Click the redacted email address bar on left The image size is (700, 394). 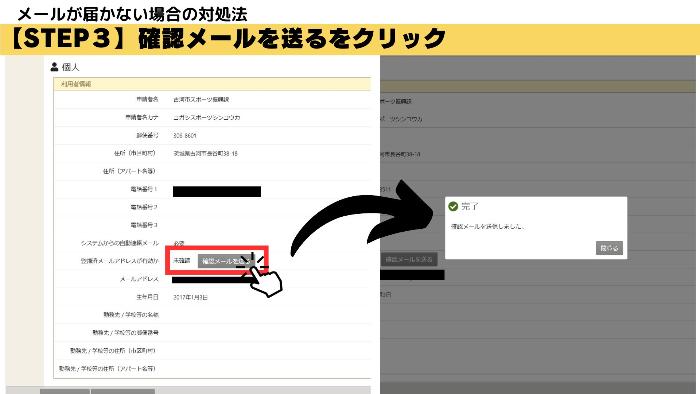coord(210,280)
